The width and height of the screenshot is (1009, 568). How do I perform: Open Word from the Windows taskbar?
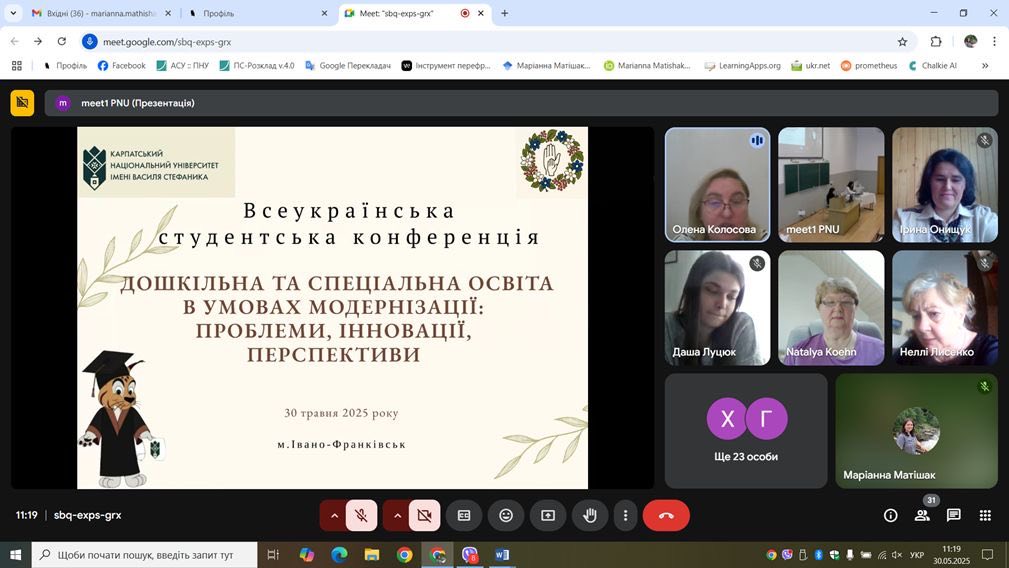(x=502, y=555)
